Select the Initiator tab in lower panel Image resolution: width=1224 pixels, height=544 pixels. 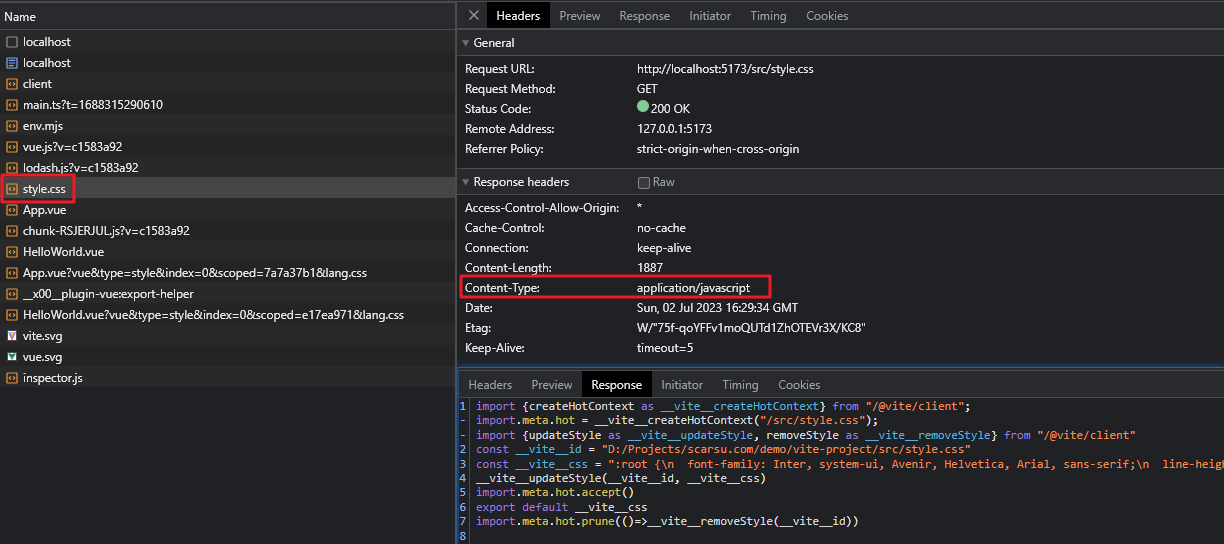point(682,385)
